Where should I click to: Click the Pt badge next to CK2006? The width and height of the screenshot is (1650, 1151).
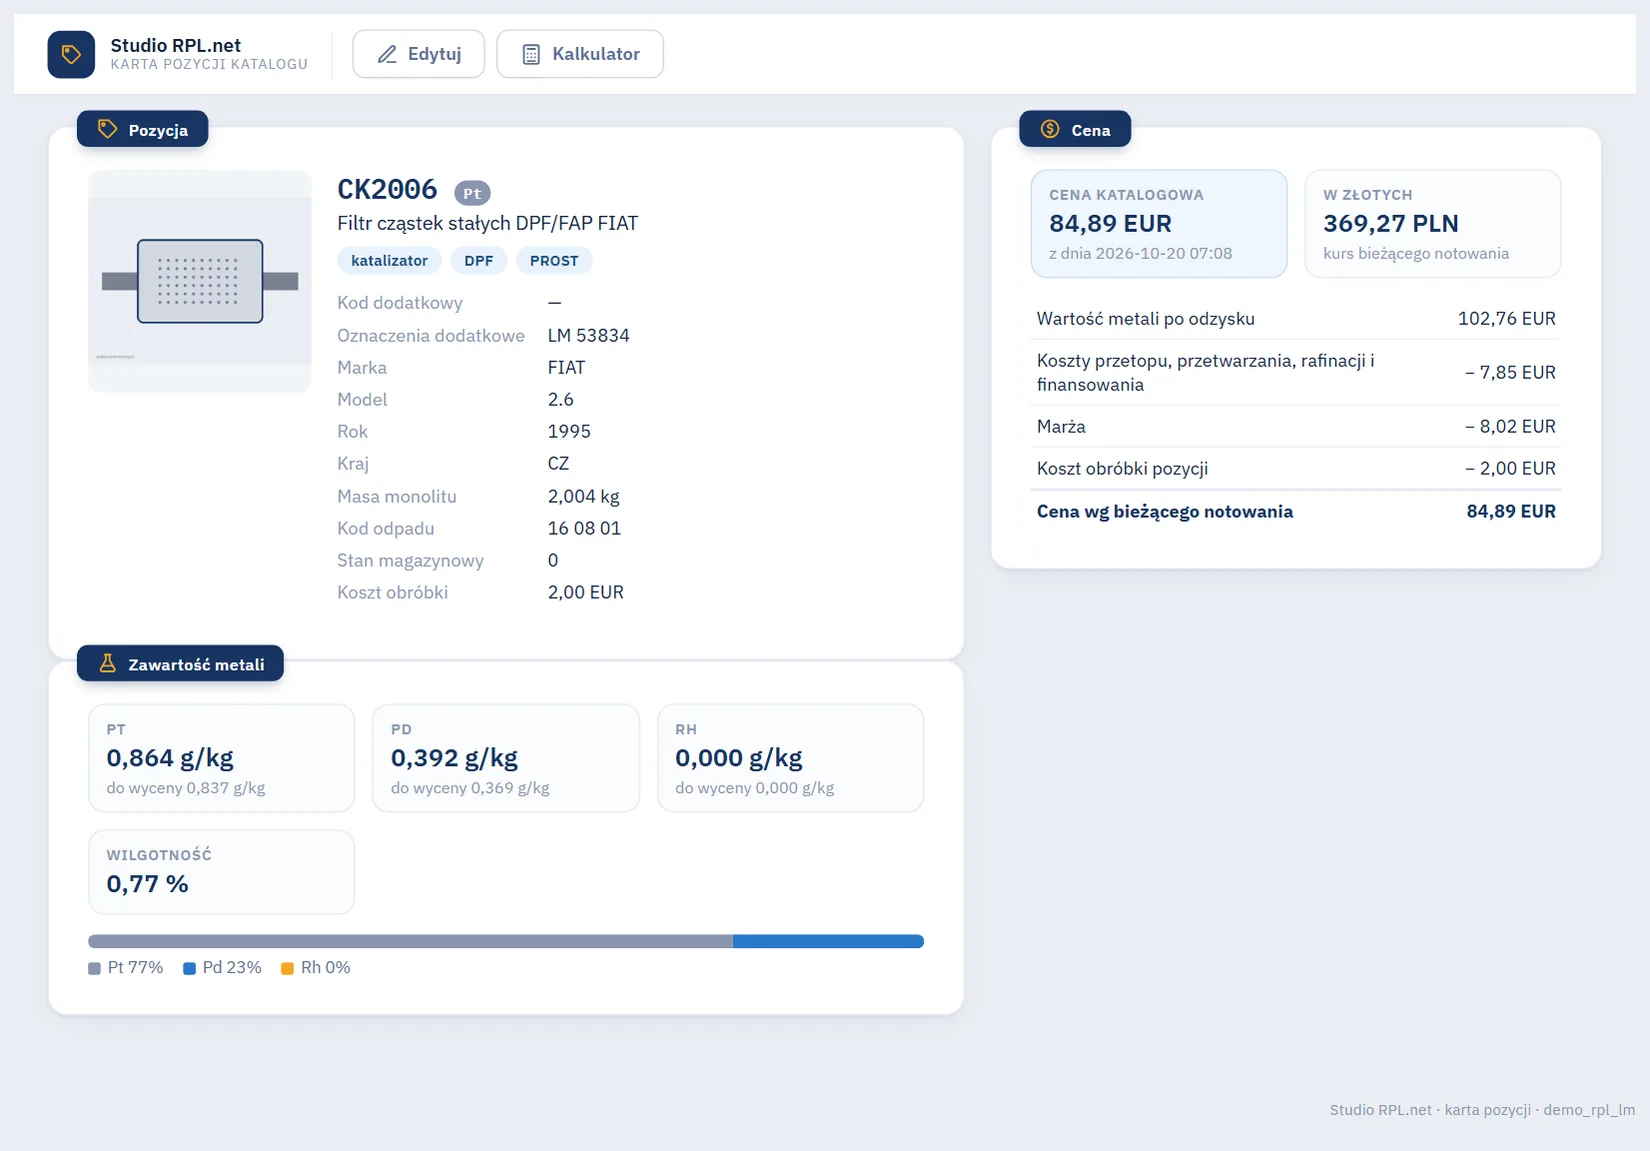pyautogui.click(x=472, y=193)
